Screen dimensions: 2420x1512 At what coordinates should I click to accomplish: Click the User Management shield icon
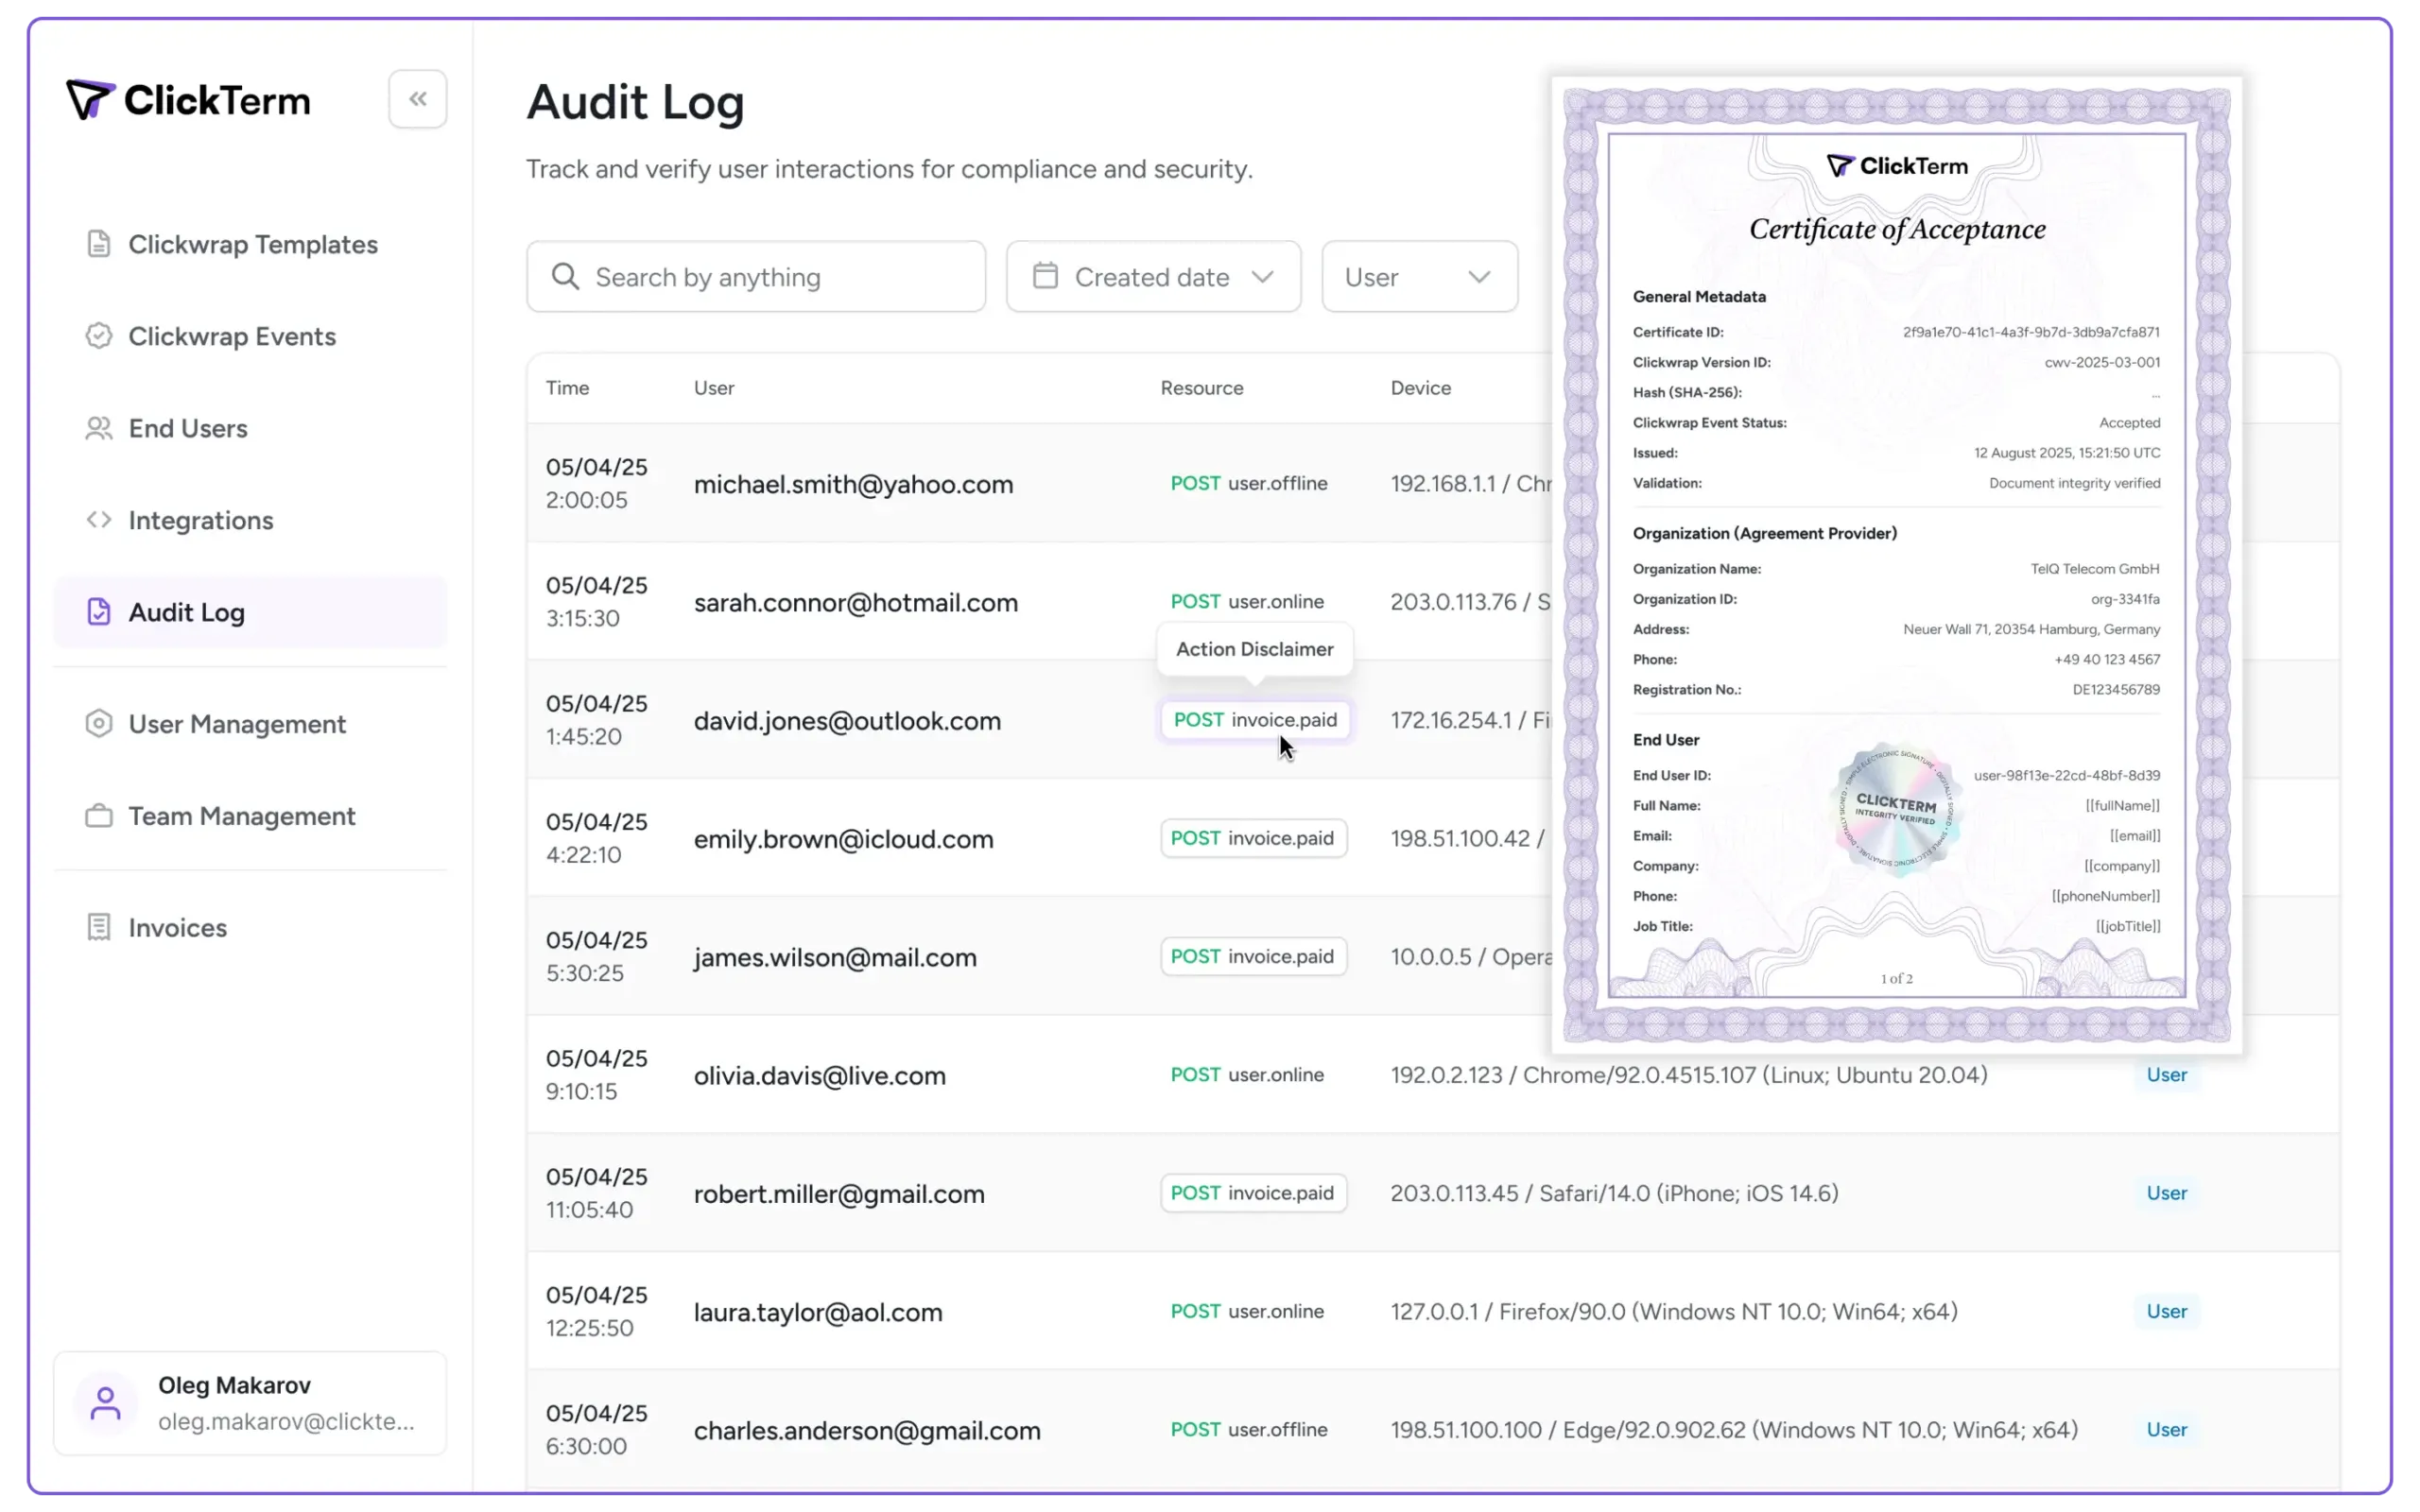point(98,723)
